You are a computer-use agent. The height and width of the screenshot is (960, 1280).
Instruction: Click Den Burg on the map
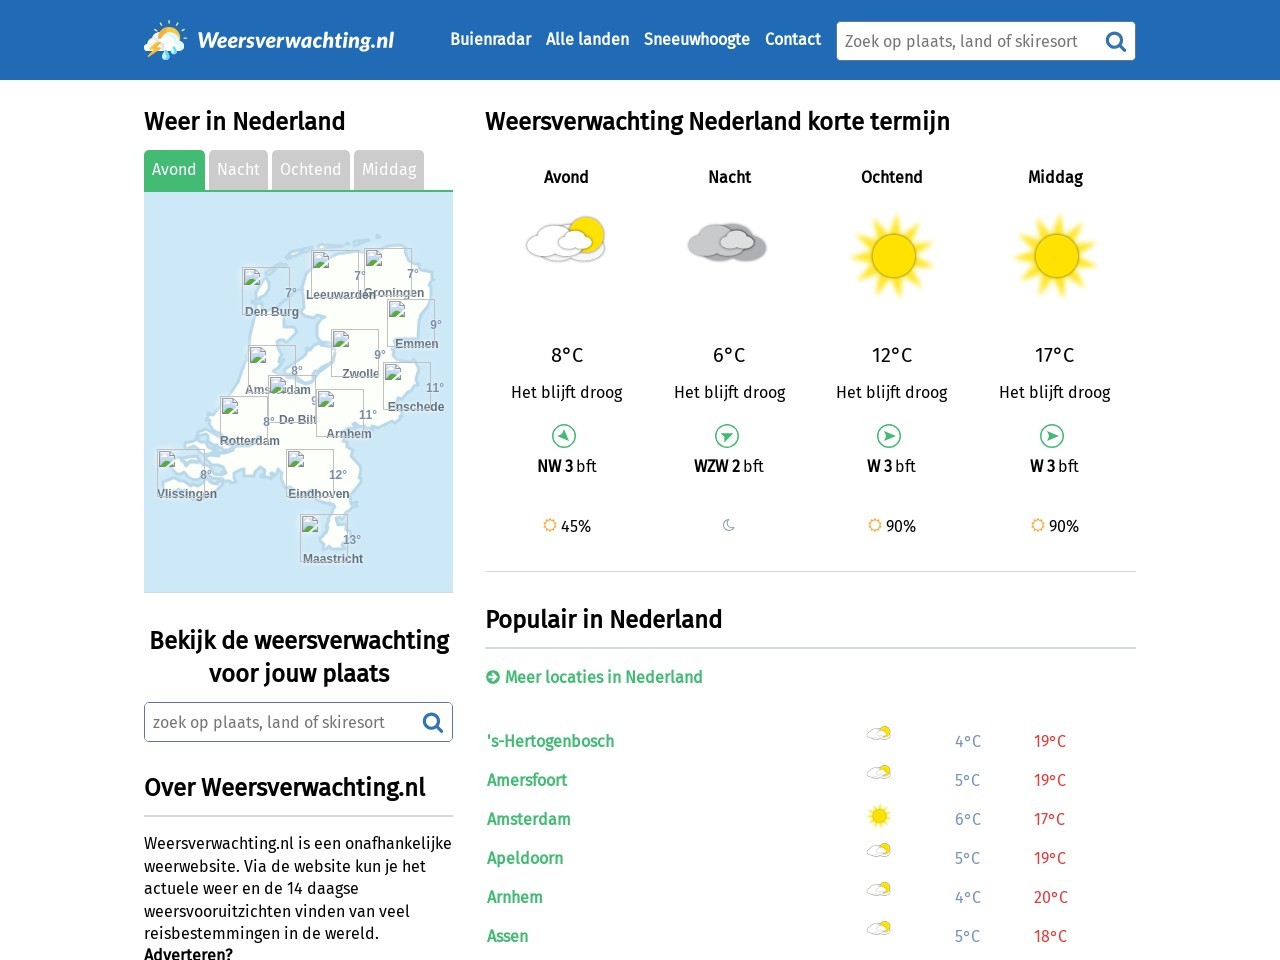[272, 312]
